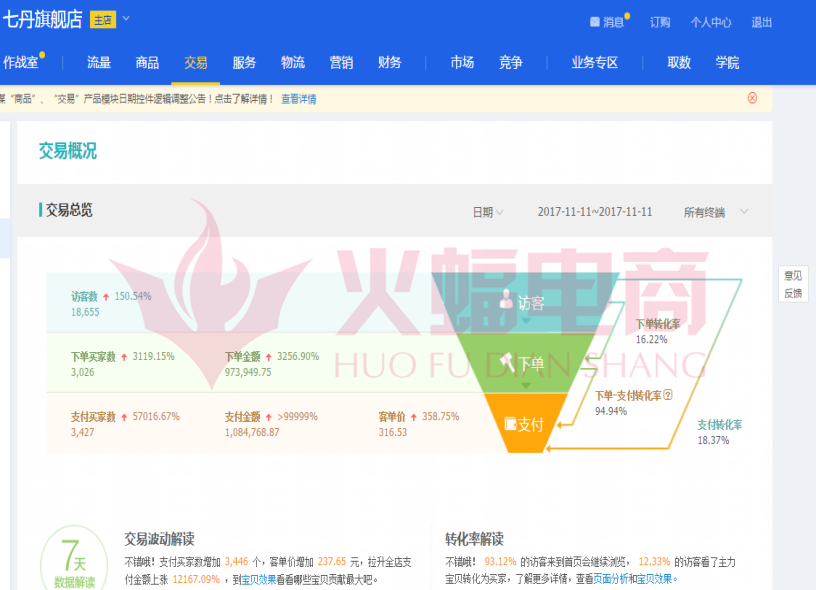Close the yellow announcement banner

(x=752, y=98)
